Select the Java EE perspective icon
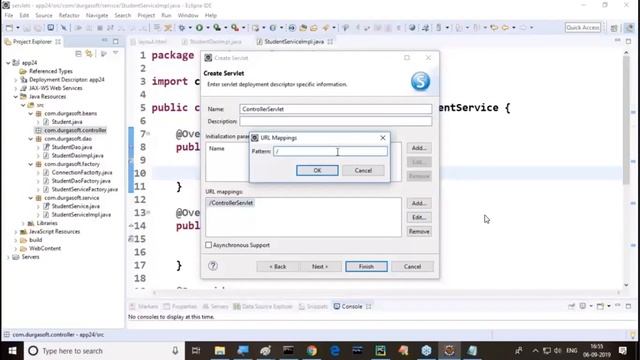 tap(629, 28)
